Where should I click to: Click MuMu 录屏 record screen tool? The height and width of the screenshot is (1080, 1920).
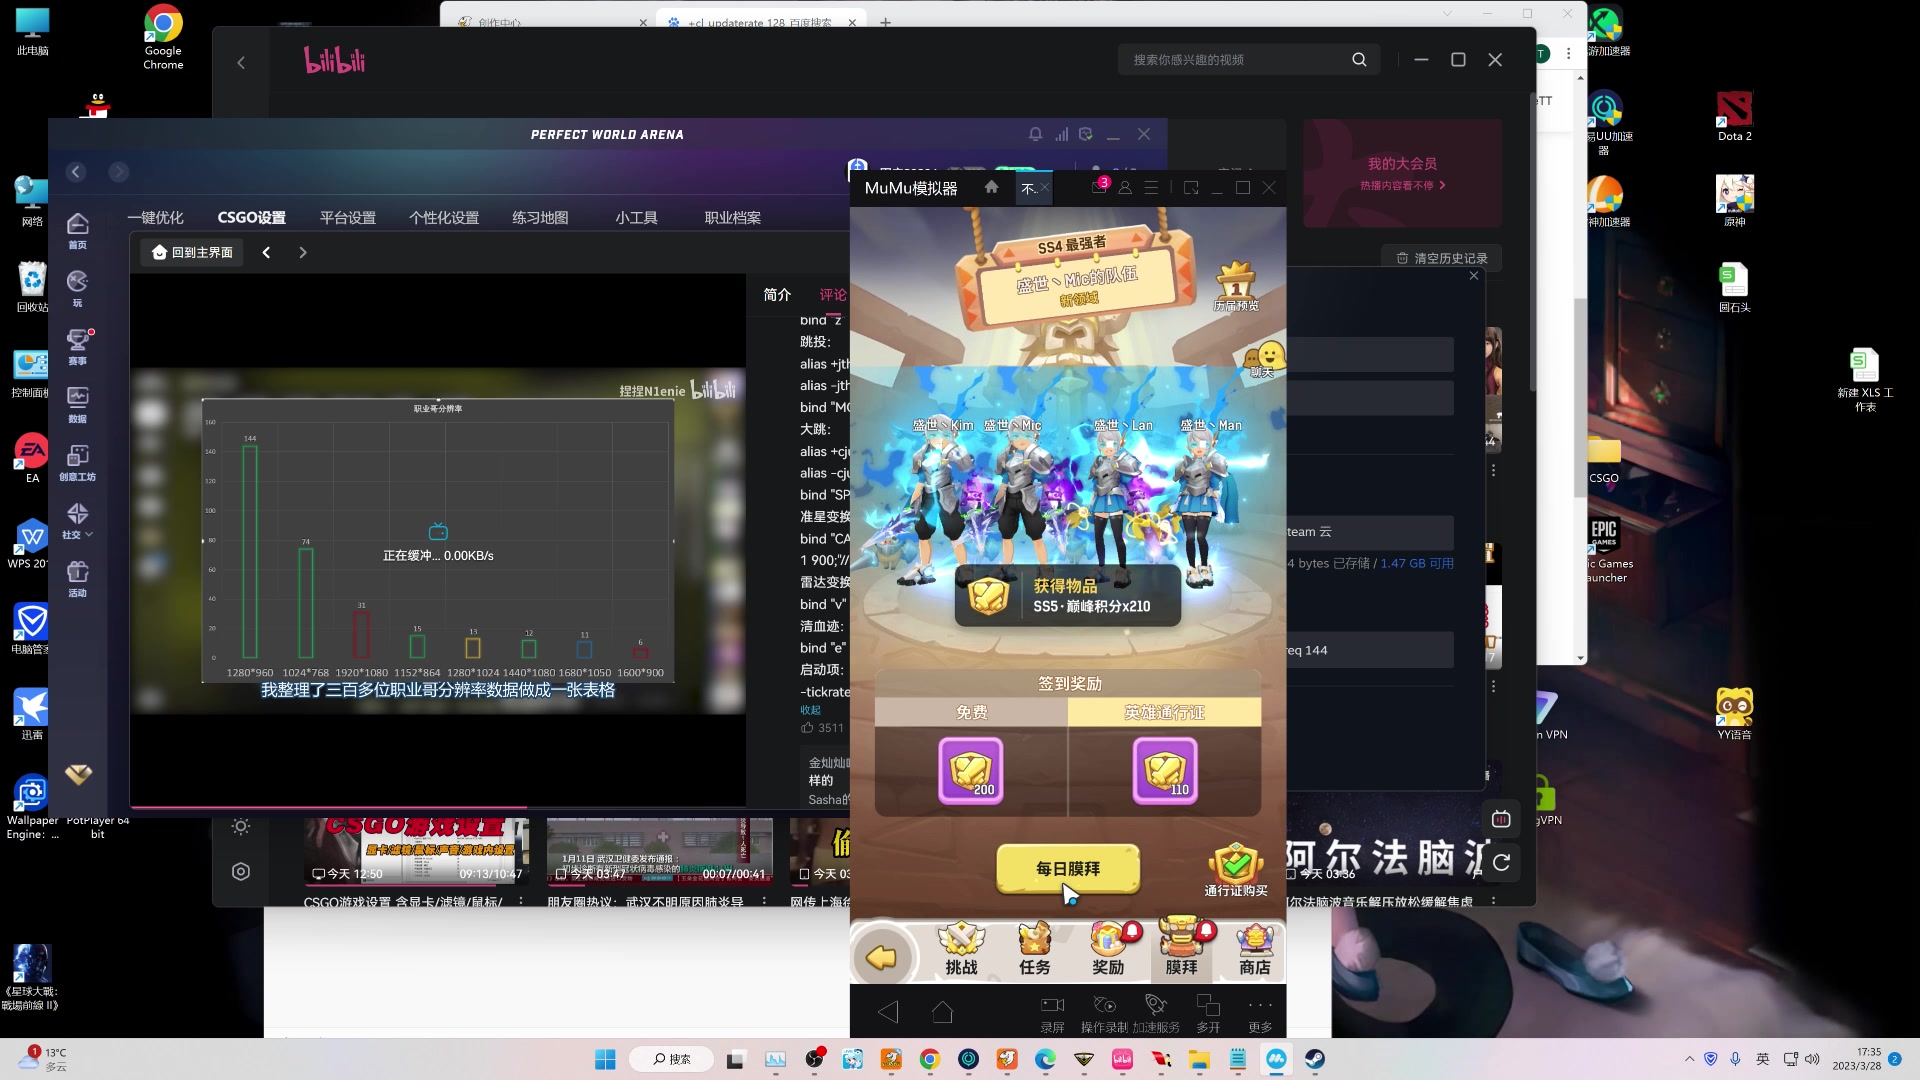tap(1052, 1014)
